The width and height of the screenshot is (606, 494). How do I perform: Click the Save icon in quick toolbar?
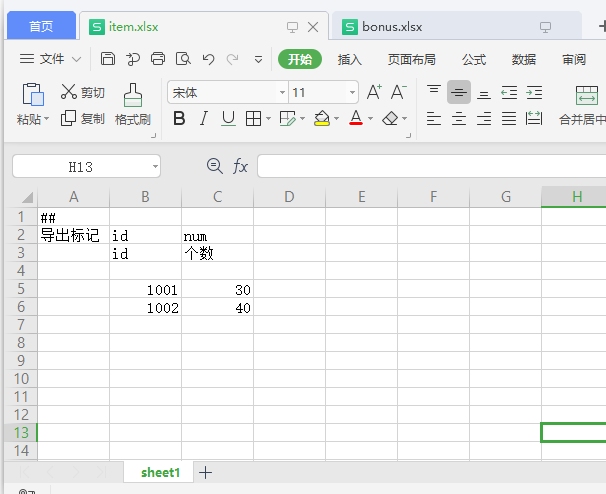(x=108, y=59)
